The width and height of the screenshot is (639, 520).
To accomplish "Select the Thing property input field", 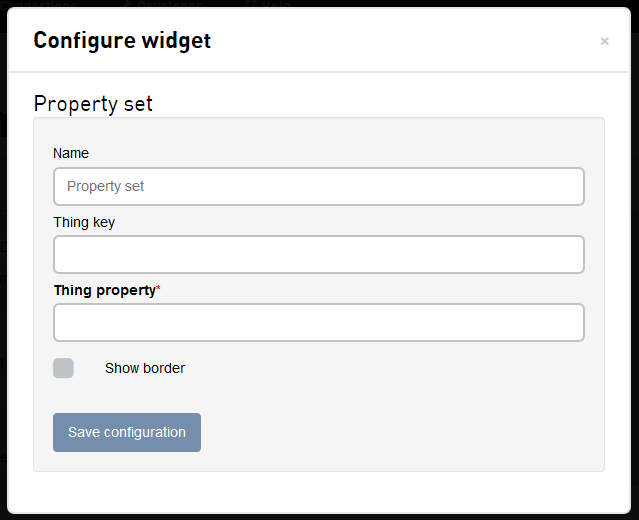I will [x=318, y=322].
